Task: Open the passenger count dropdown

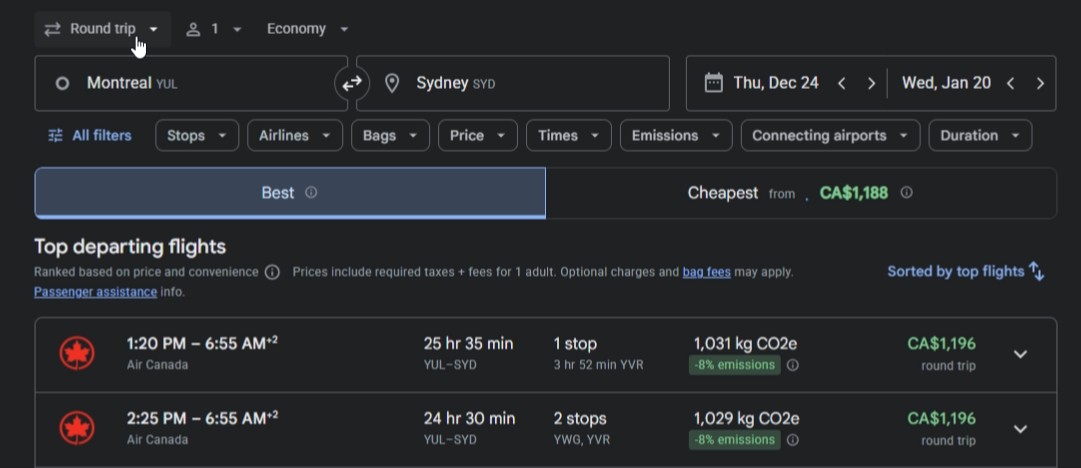Action: click(x=214, y=29)
